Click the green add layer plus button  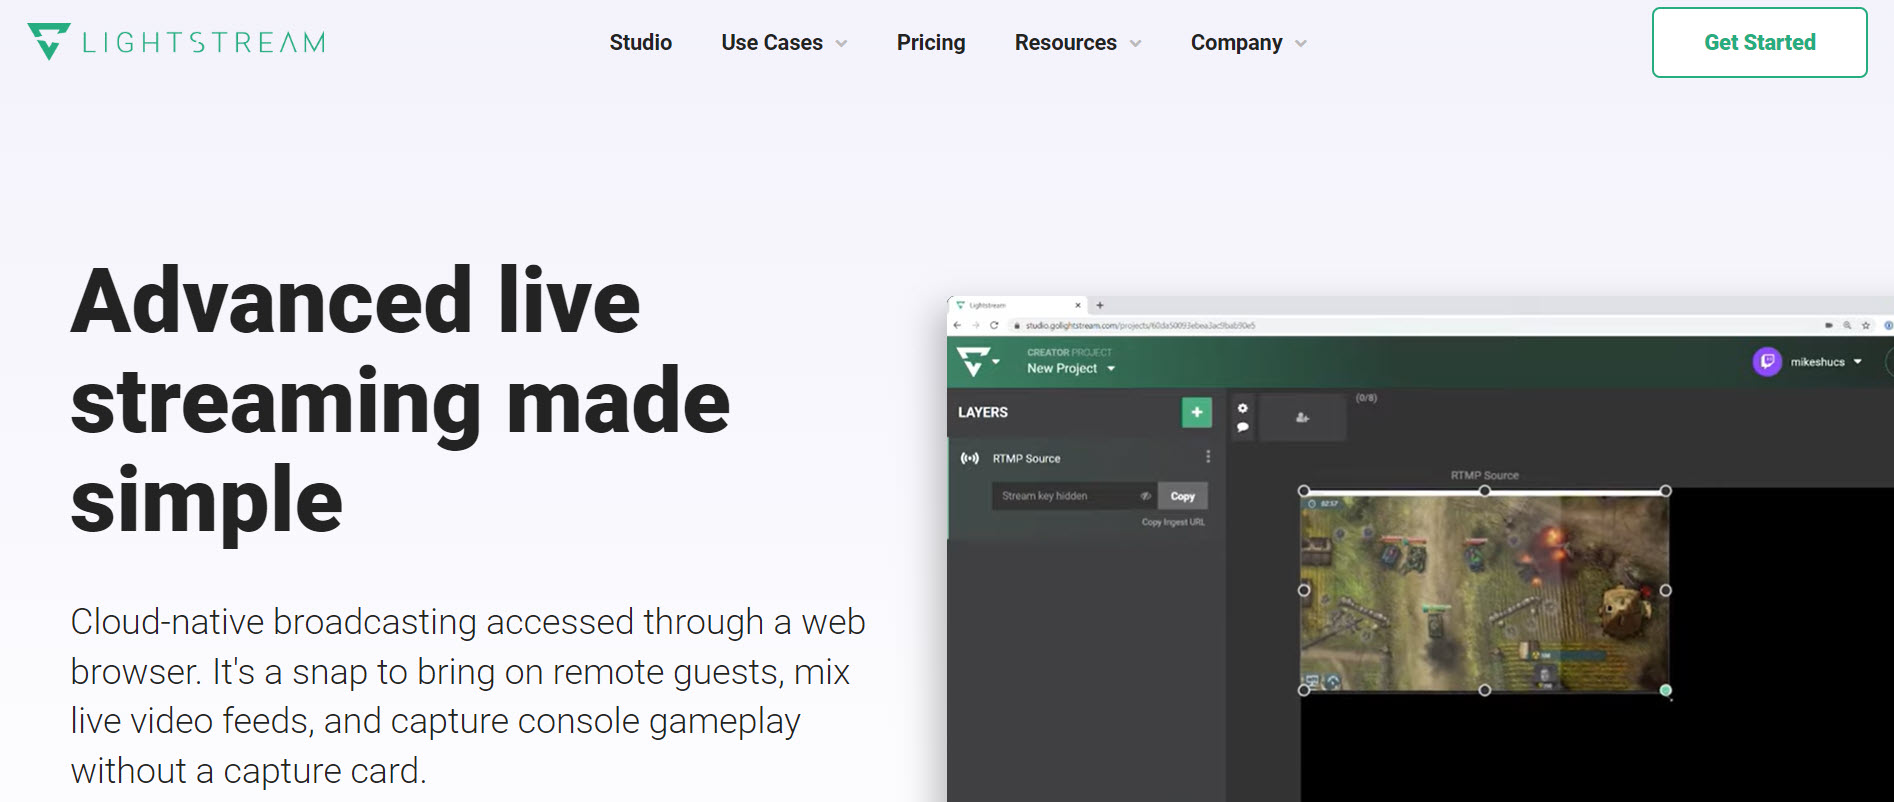(1196, 412)
